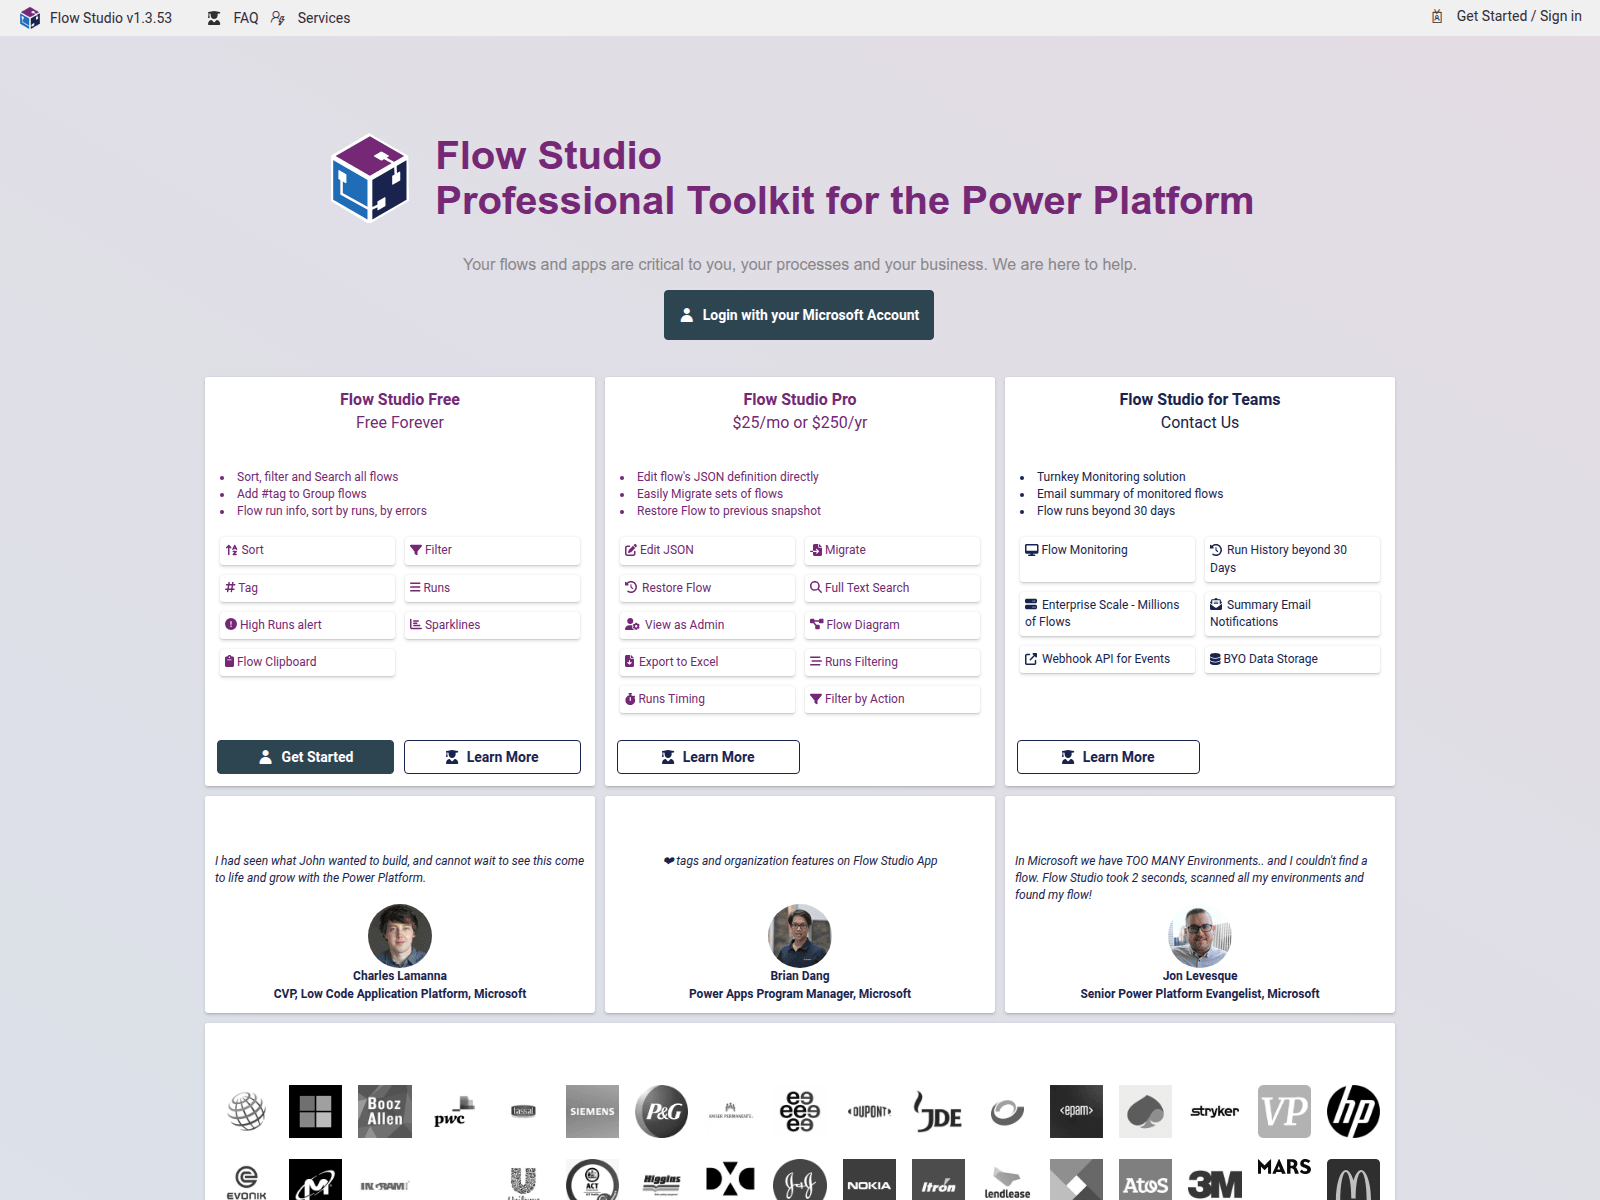This screenshot has width=1600, height=1200.
Task: Click the High Runs alert tile
Action: [x=307, y=625]
